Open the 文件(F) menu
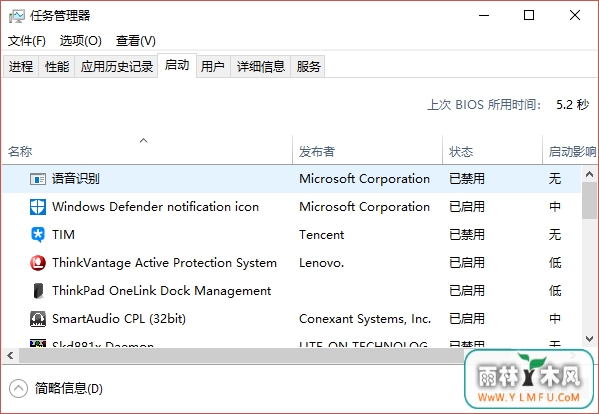This screenshot has height=414, width=599. click(x=27, y=41)
